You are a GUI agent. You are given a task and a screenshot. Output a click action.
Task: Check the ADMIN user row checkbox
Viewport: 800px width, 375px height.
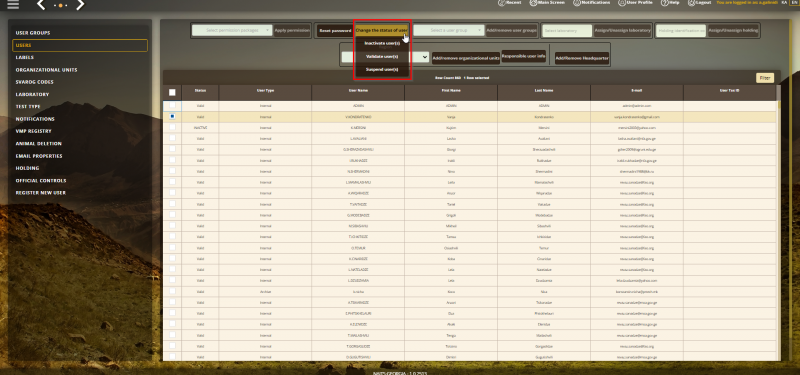click(172, 105)
